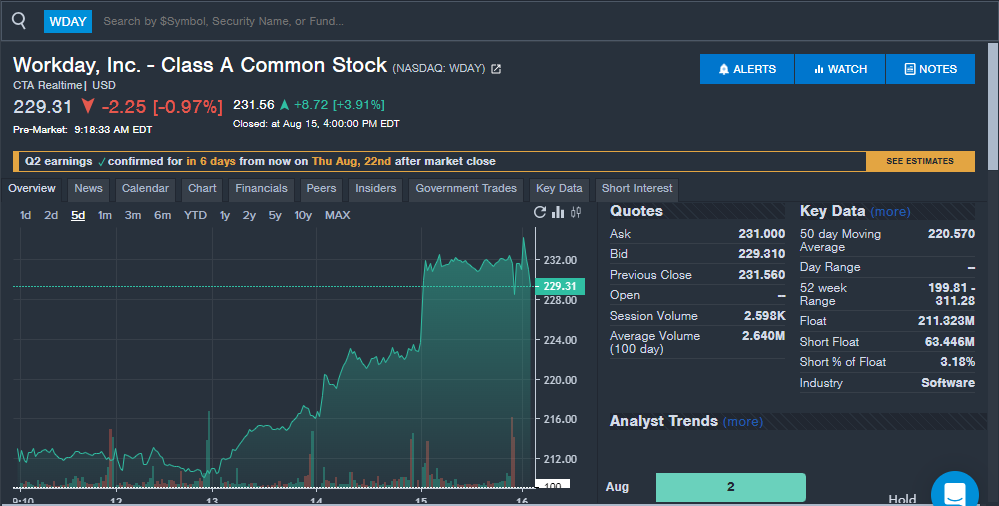Open the Government Trades tab
999x506 pixels.
pyautogui.click(x=466, y=189)
